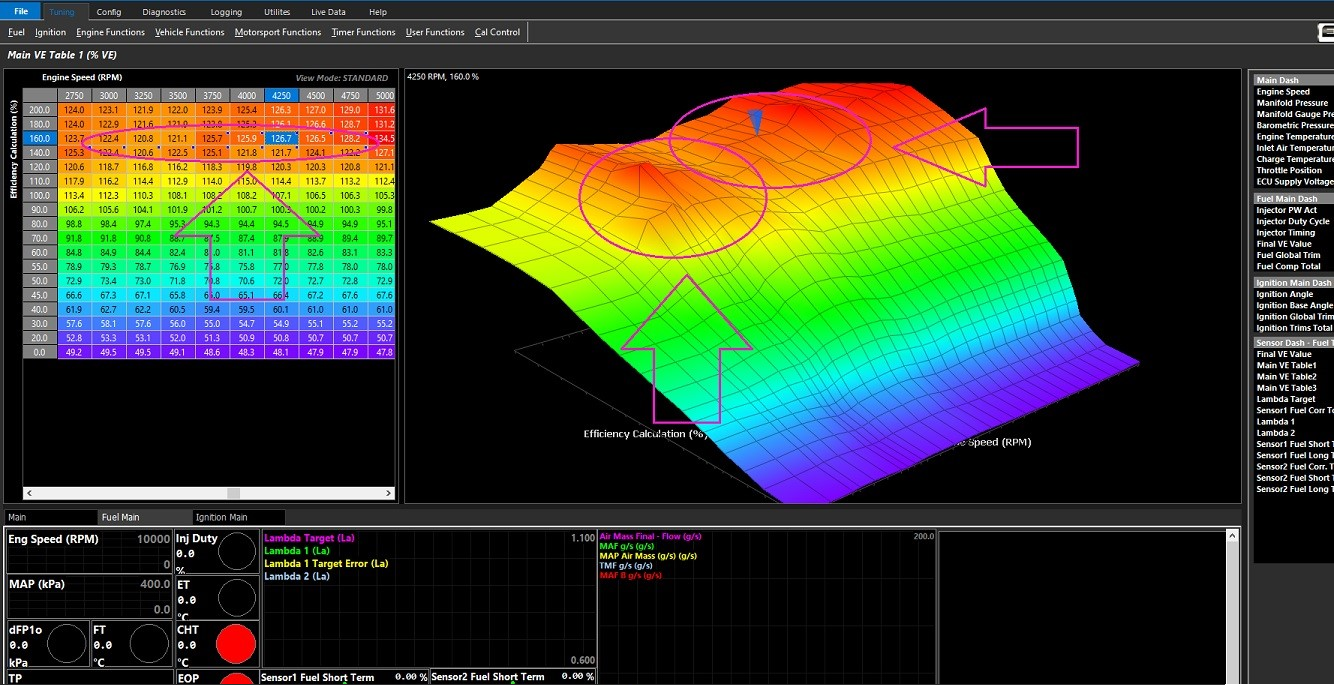Screen dimensions: 1334x685
Task: Click the dFP1o circular gauge
Action: [x=67, y=644]
